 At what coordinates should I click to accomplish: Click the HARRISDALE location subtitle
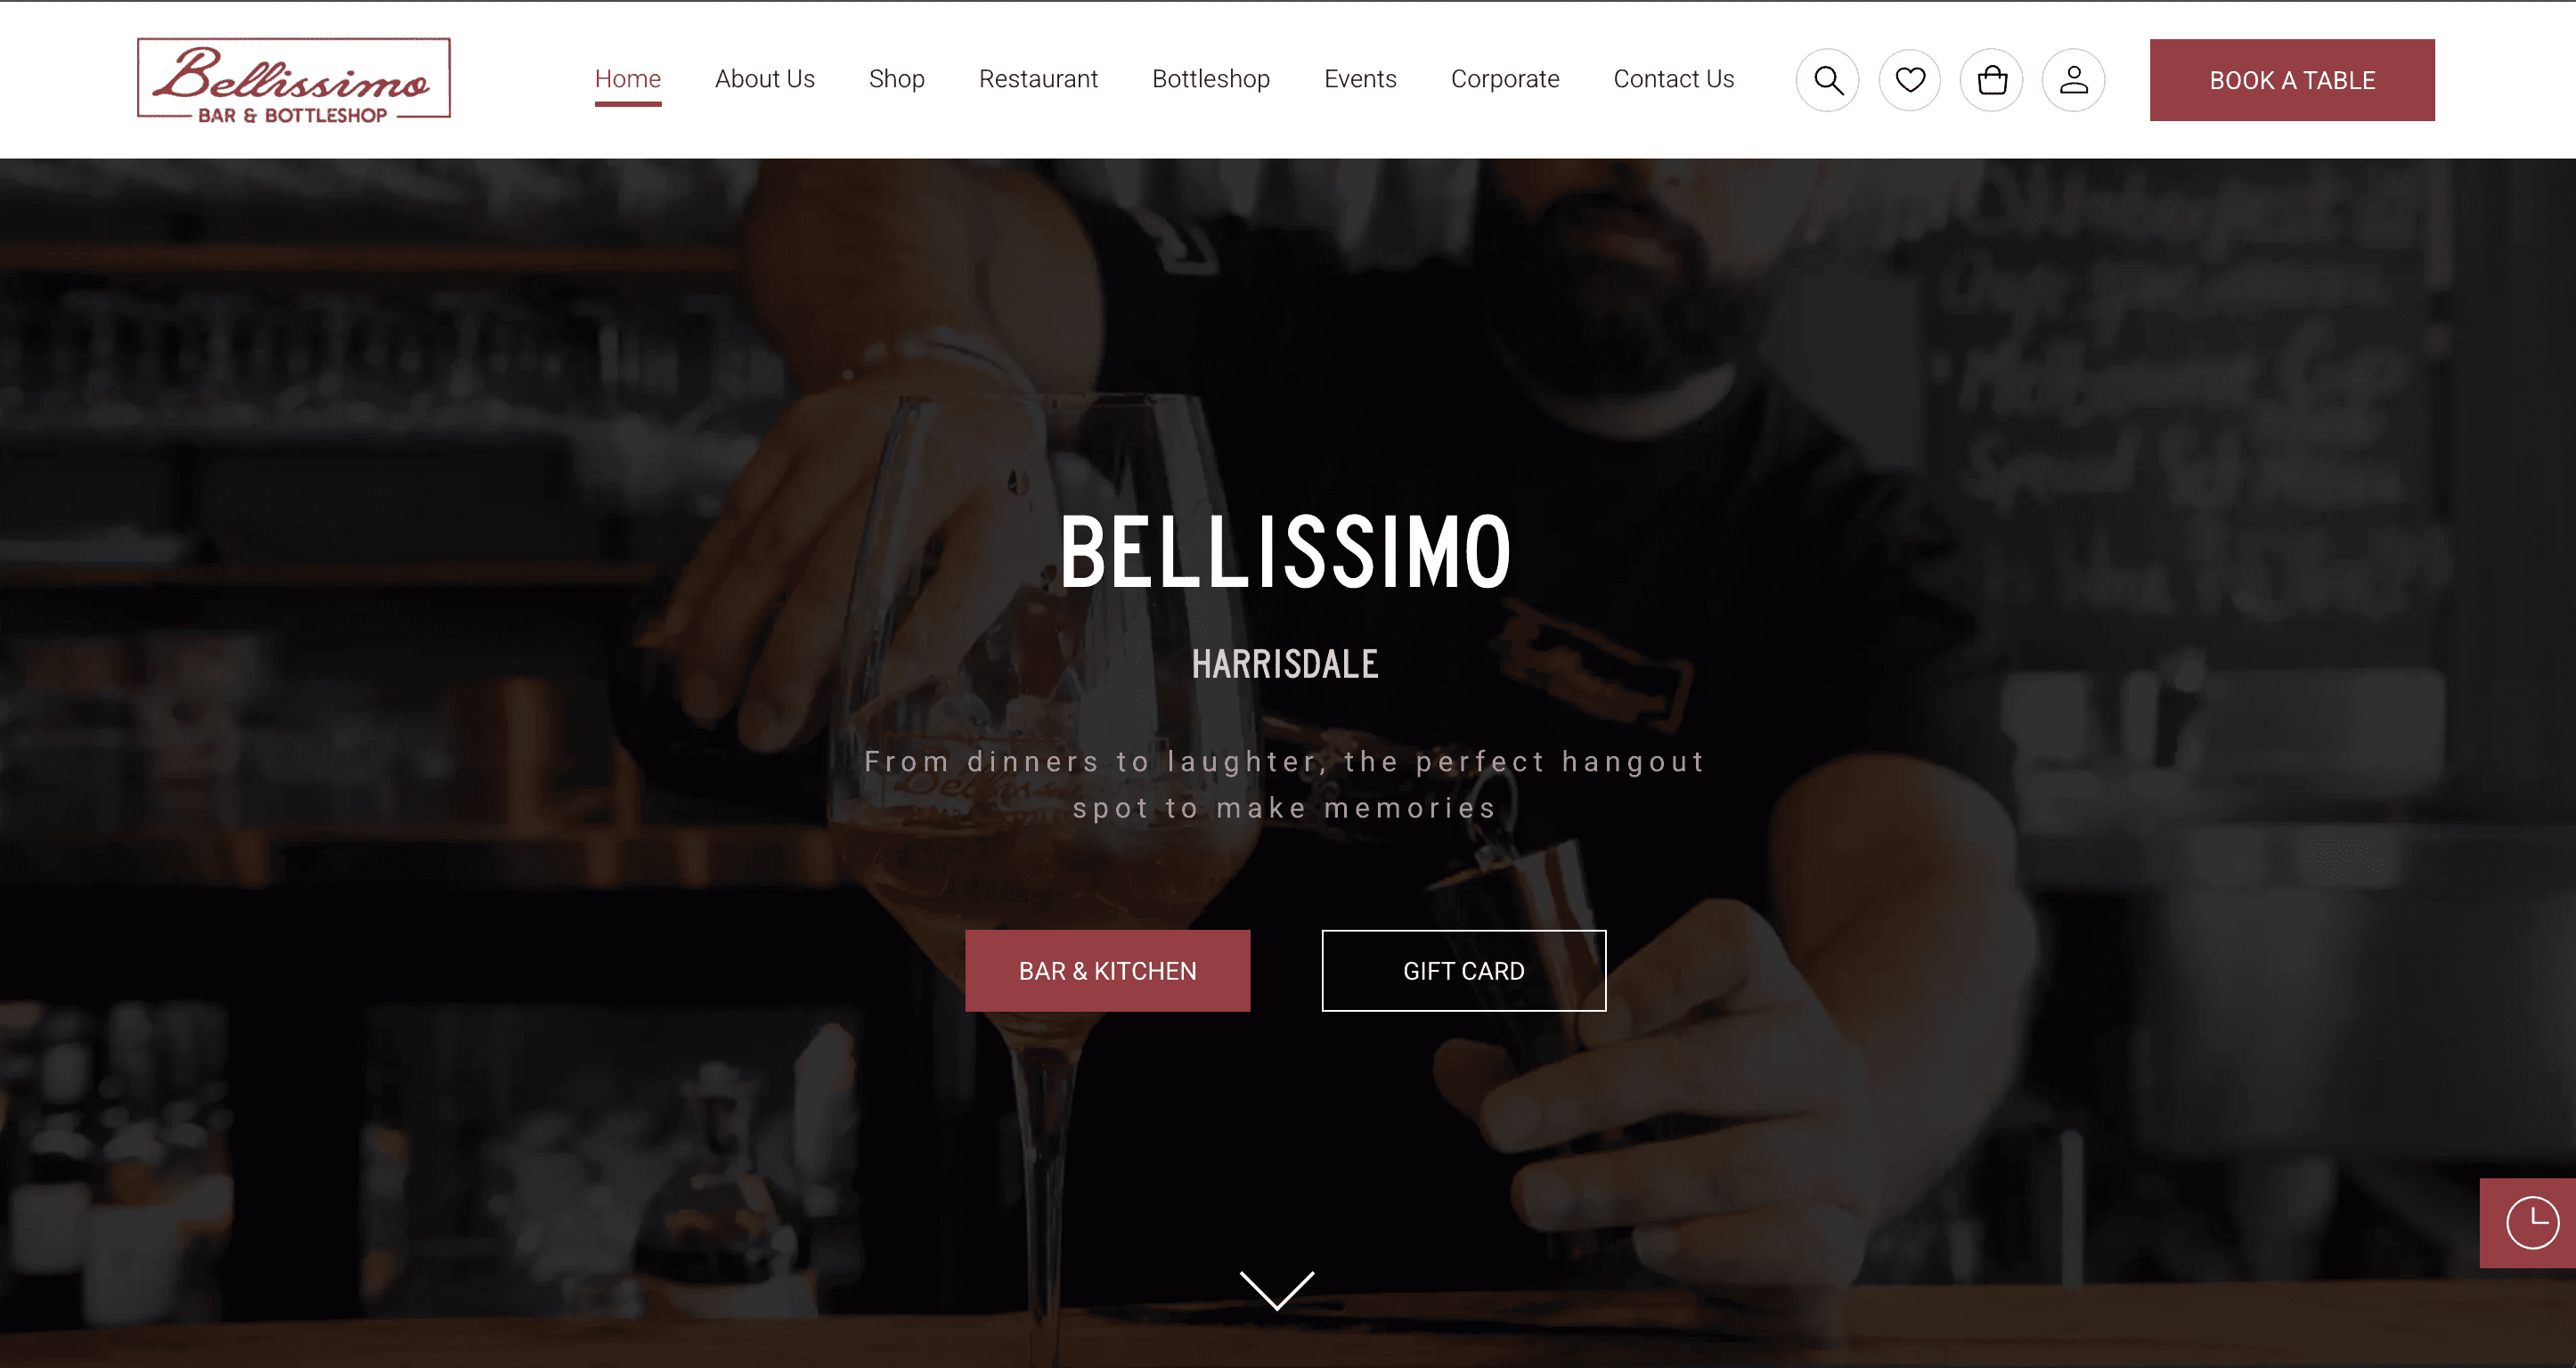[x=1286, y=665]
